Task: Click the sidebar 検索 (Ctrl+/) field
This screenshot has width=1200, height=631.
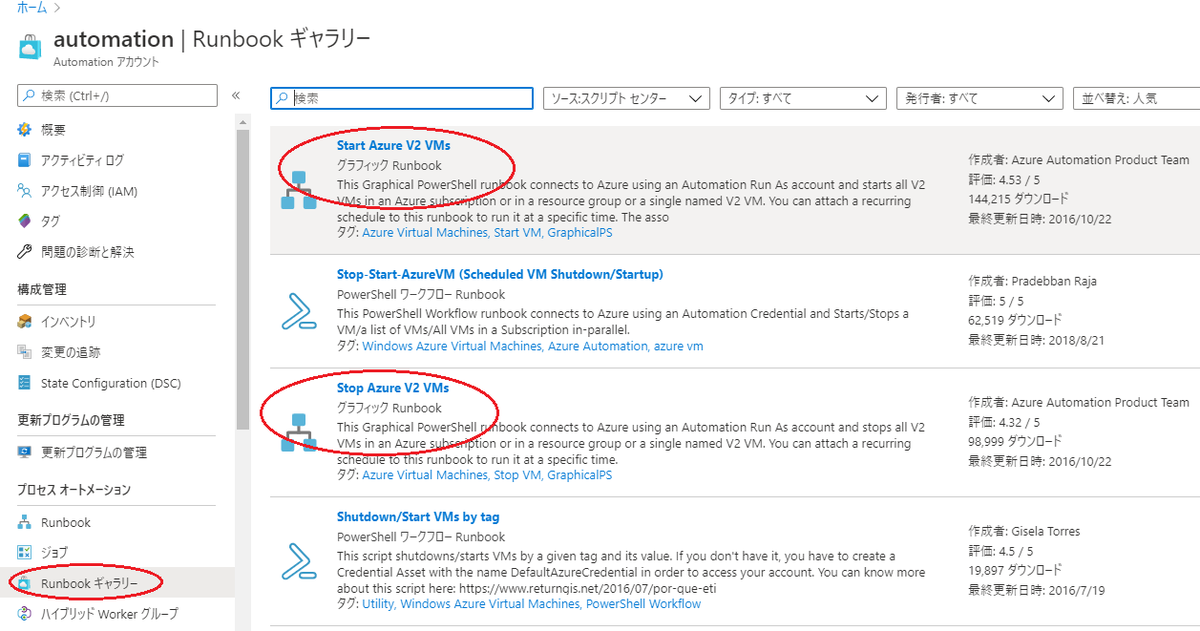Action: tap(117, 95)
